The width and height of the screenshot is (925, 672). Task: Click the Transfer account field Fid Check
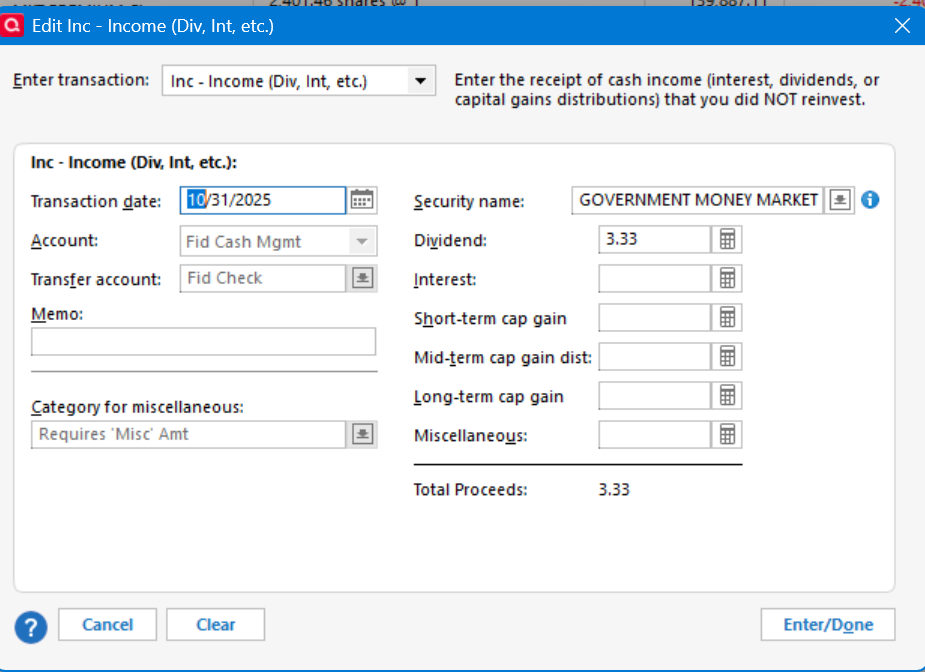[x=263, y=278]
